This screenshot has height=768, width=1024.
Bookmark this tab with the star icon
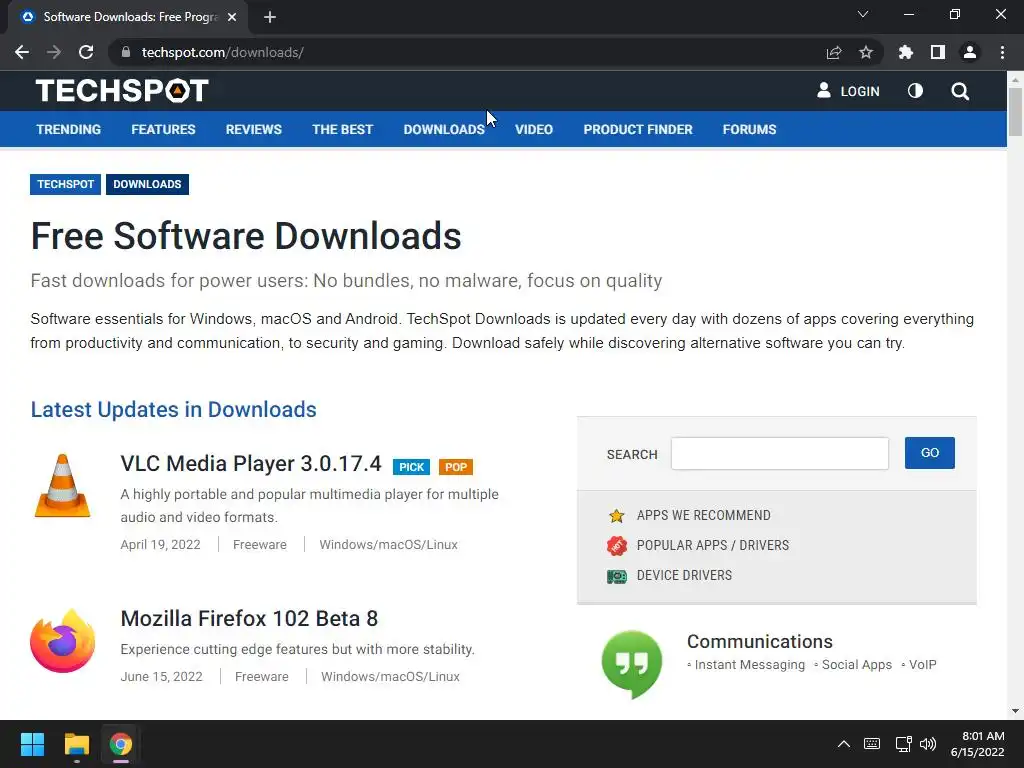[866, 52]
